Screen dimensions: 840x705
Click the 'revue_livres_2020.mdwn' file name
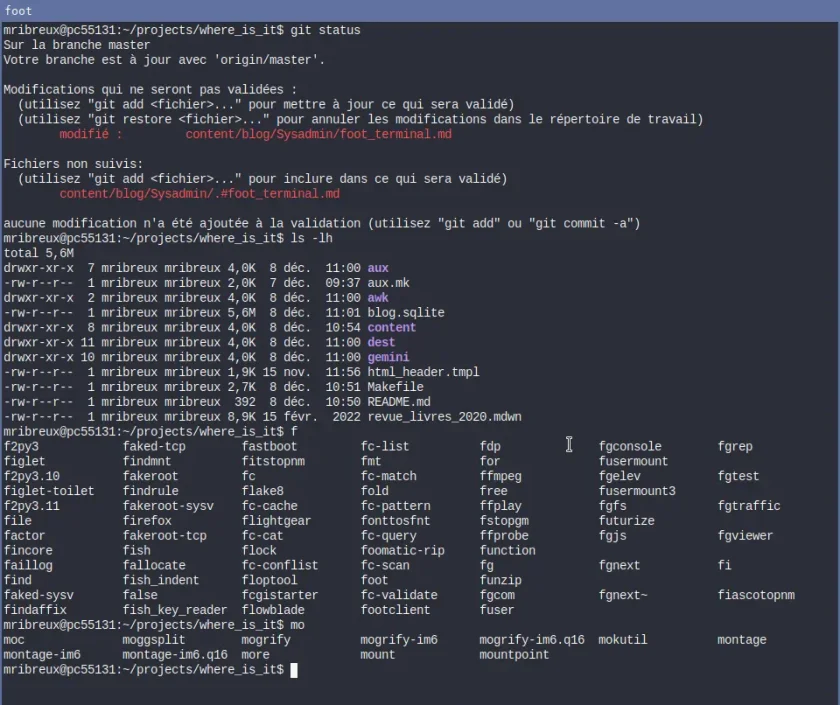point(444,417)
